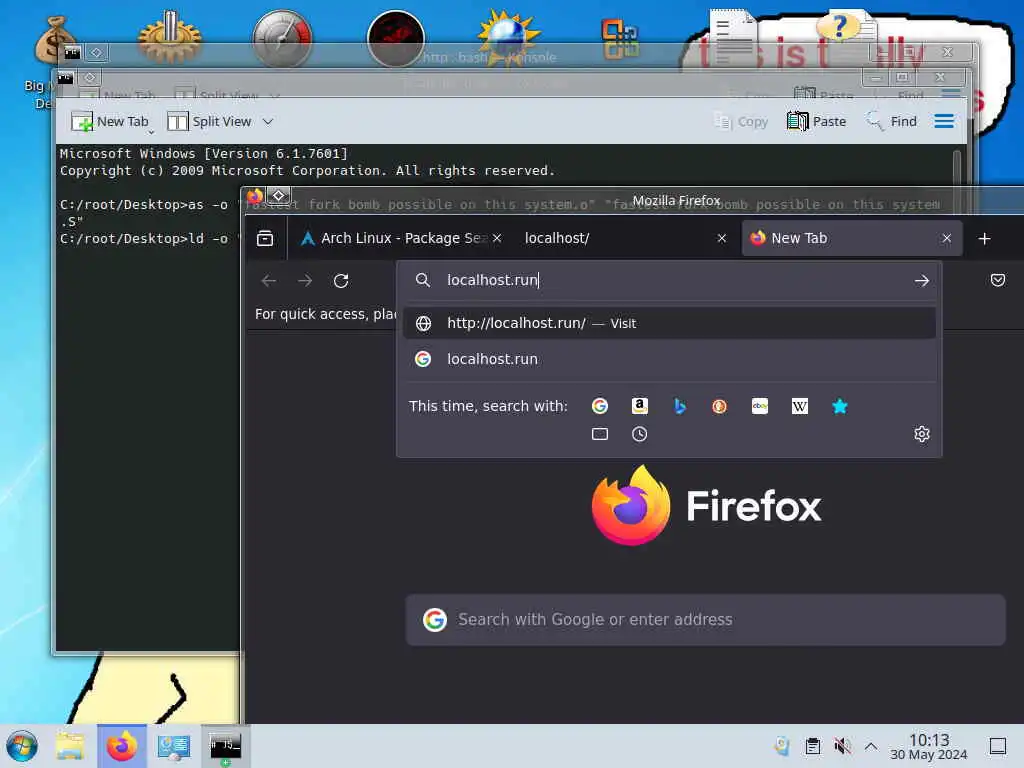The height and width of the screenshot is (768, 1024).
Task: Click the Firefox window title bar pin icon
Action: pos(278,195)
